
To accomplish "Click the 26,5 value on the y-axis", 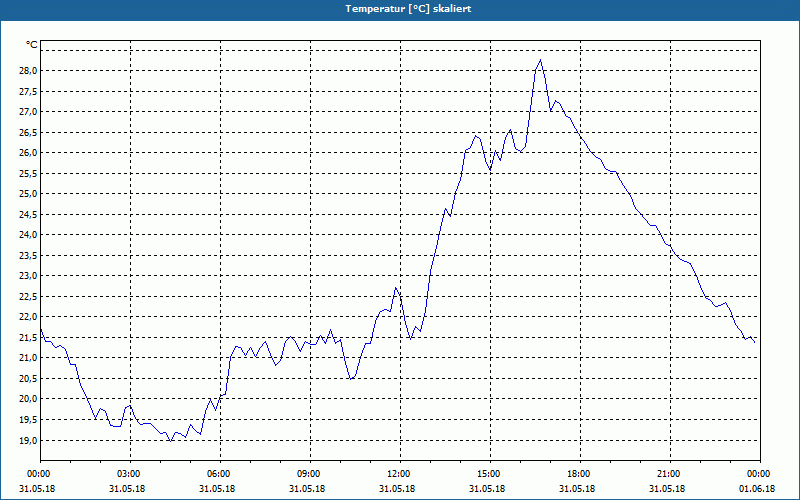I will (x=29, y=132).
